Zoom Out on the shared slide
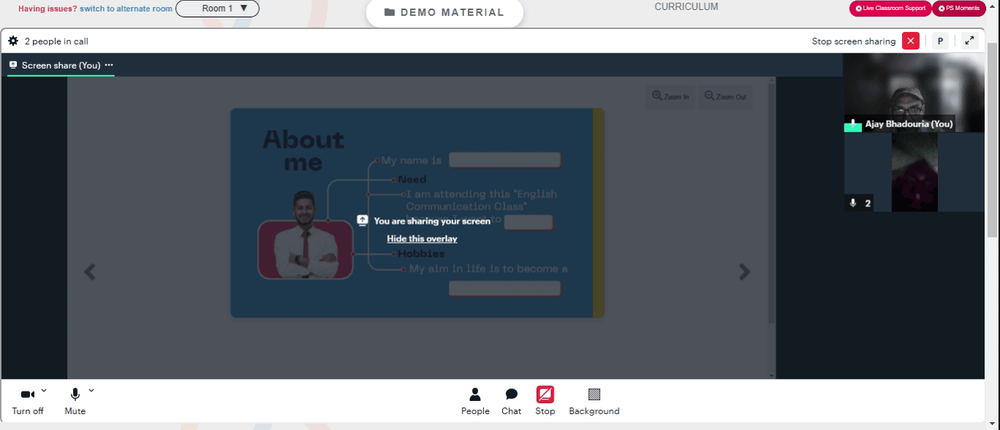The width and height of the screenshot is (1000, 430). tap(725, 97)
